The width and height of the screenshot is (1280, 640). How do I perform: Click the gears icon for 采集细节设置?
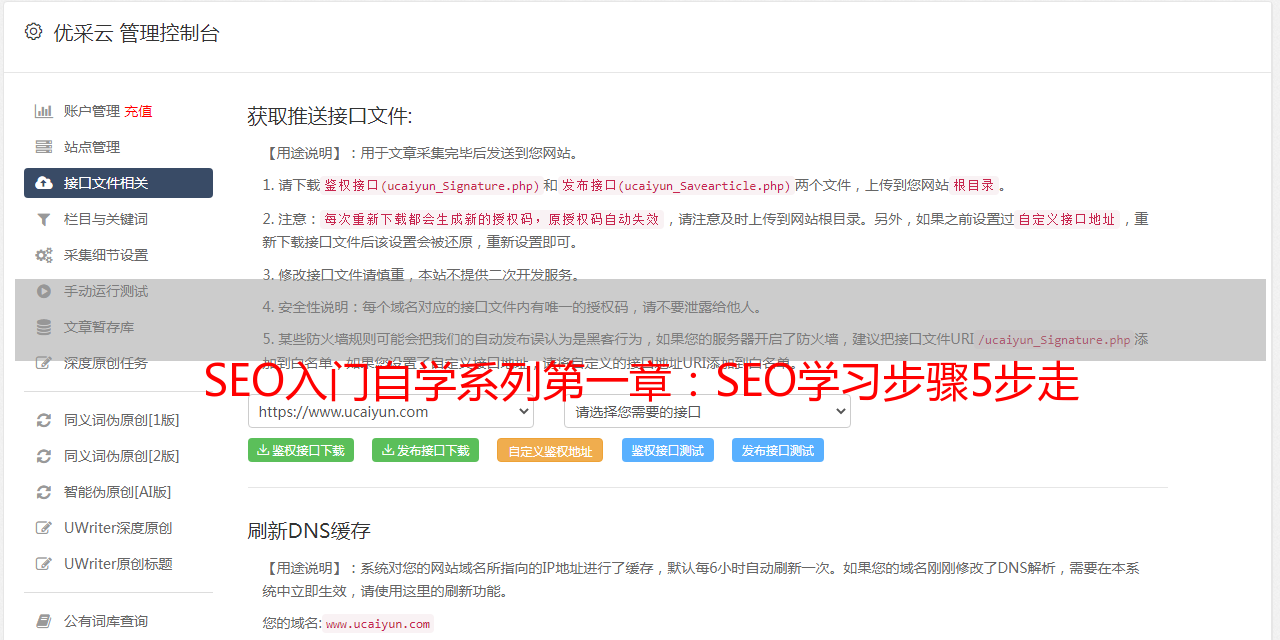[44, 255]
